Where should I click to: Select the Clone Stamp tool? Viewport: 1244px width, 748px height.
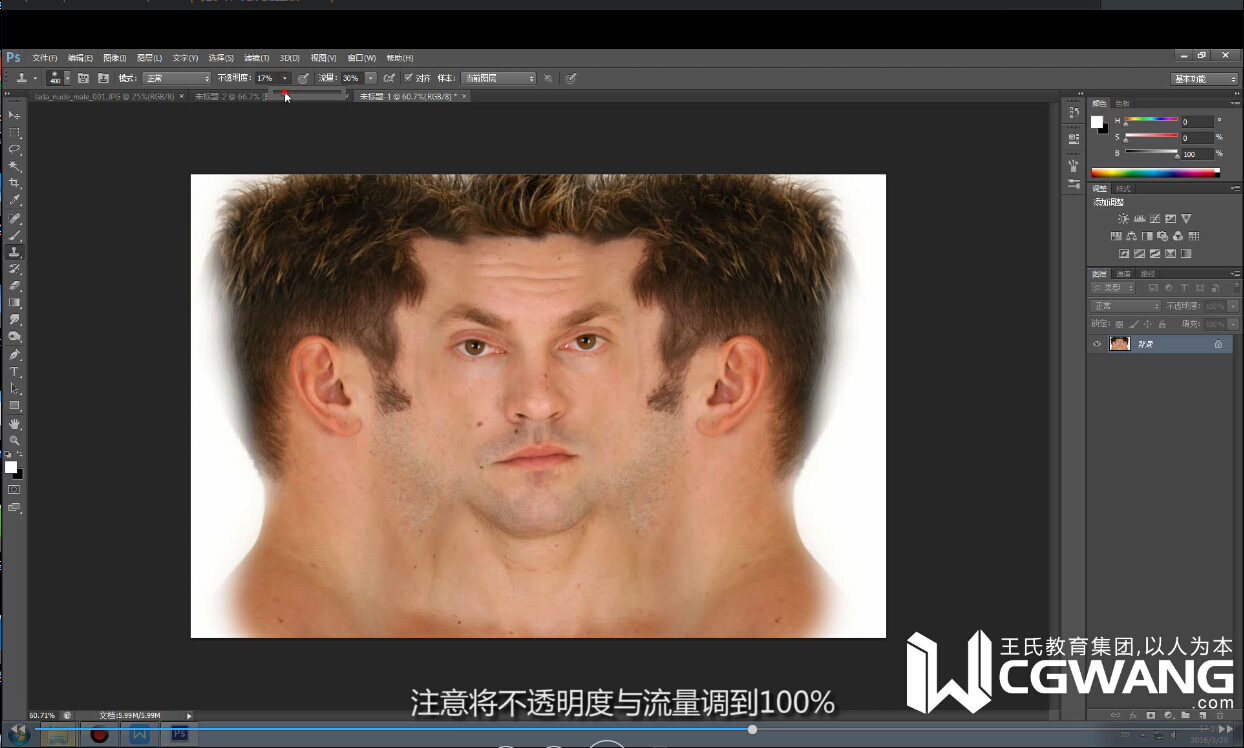pos(14,252)
